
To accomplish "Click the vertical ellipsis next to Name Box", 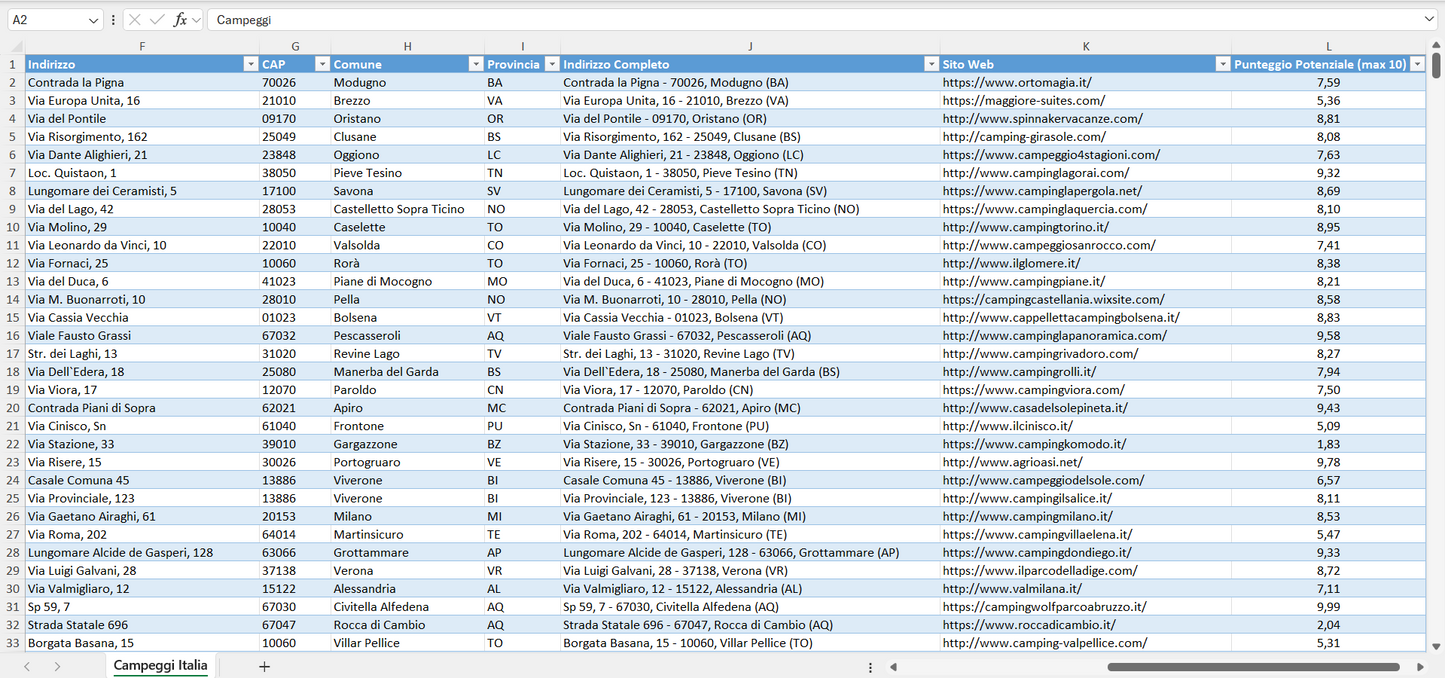I will tap(113, 19).
